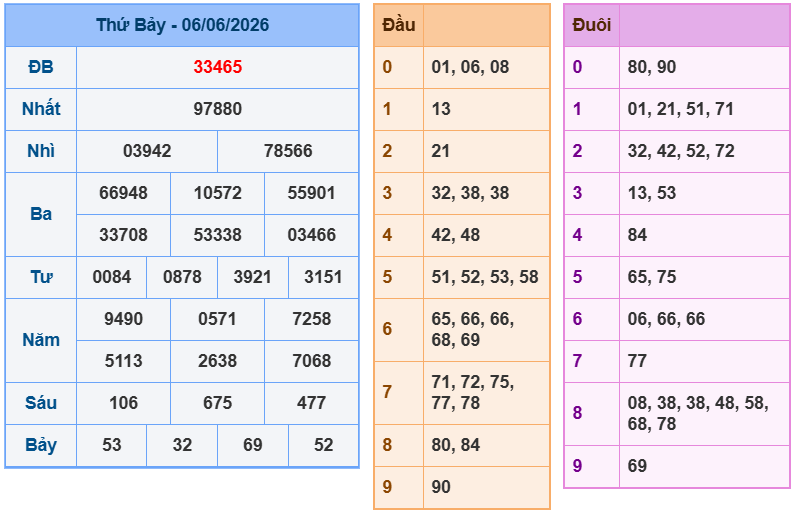Screen dimensions: 795x521
Task: Select Đầu row values 71, 72, 75, 77, 78
Action: pos(473,392)
